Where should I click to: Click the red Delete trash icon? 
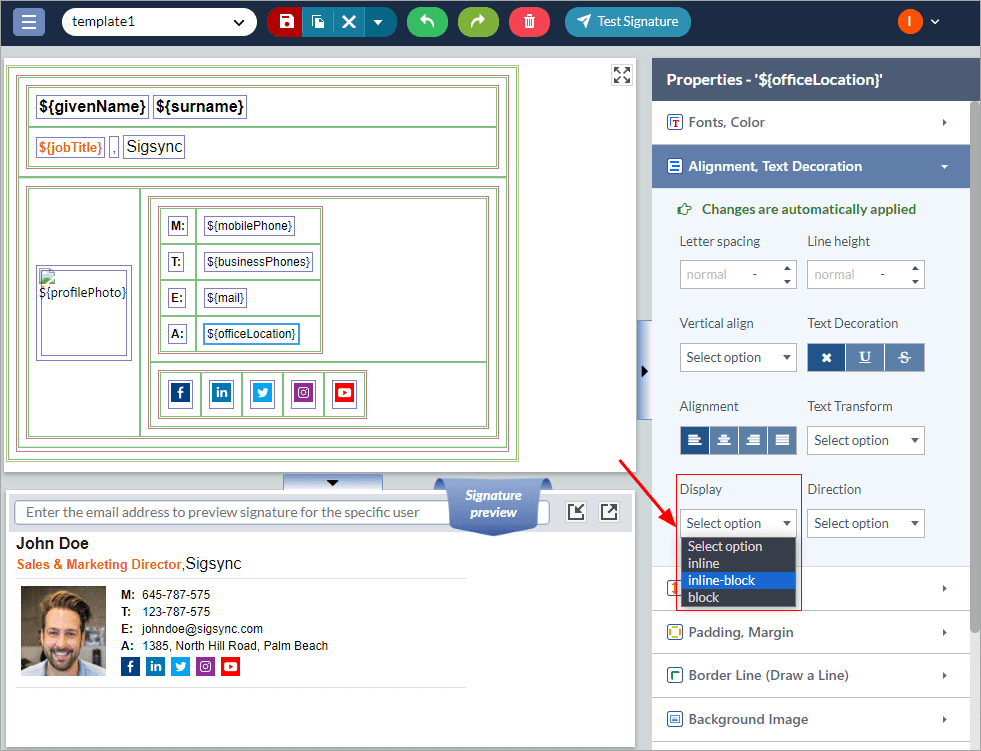(x=529, y=21)
